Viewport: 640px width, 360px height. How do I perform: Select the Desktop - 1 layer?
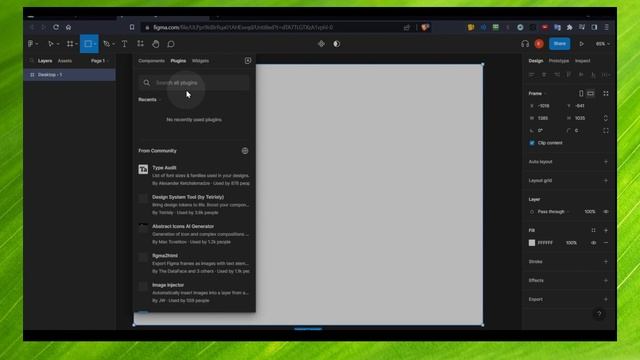click(x=70, y=75)
